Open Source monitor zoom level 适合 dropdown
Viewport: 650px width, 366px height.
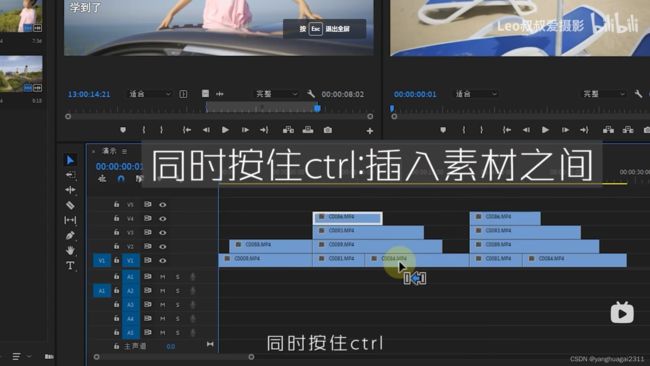pyautogui.click(x=149, y=94)
